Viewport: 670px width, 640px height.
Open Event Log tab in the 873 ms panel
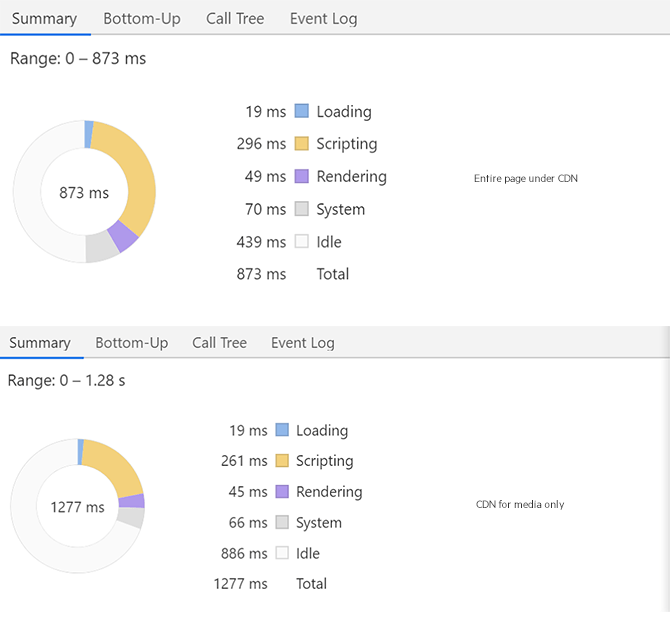pos(323,18)
